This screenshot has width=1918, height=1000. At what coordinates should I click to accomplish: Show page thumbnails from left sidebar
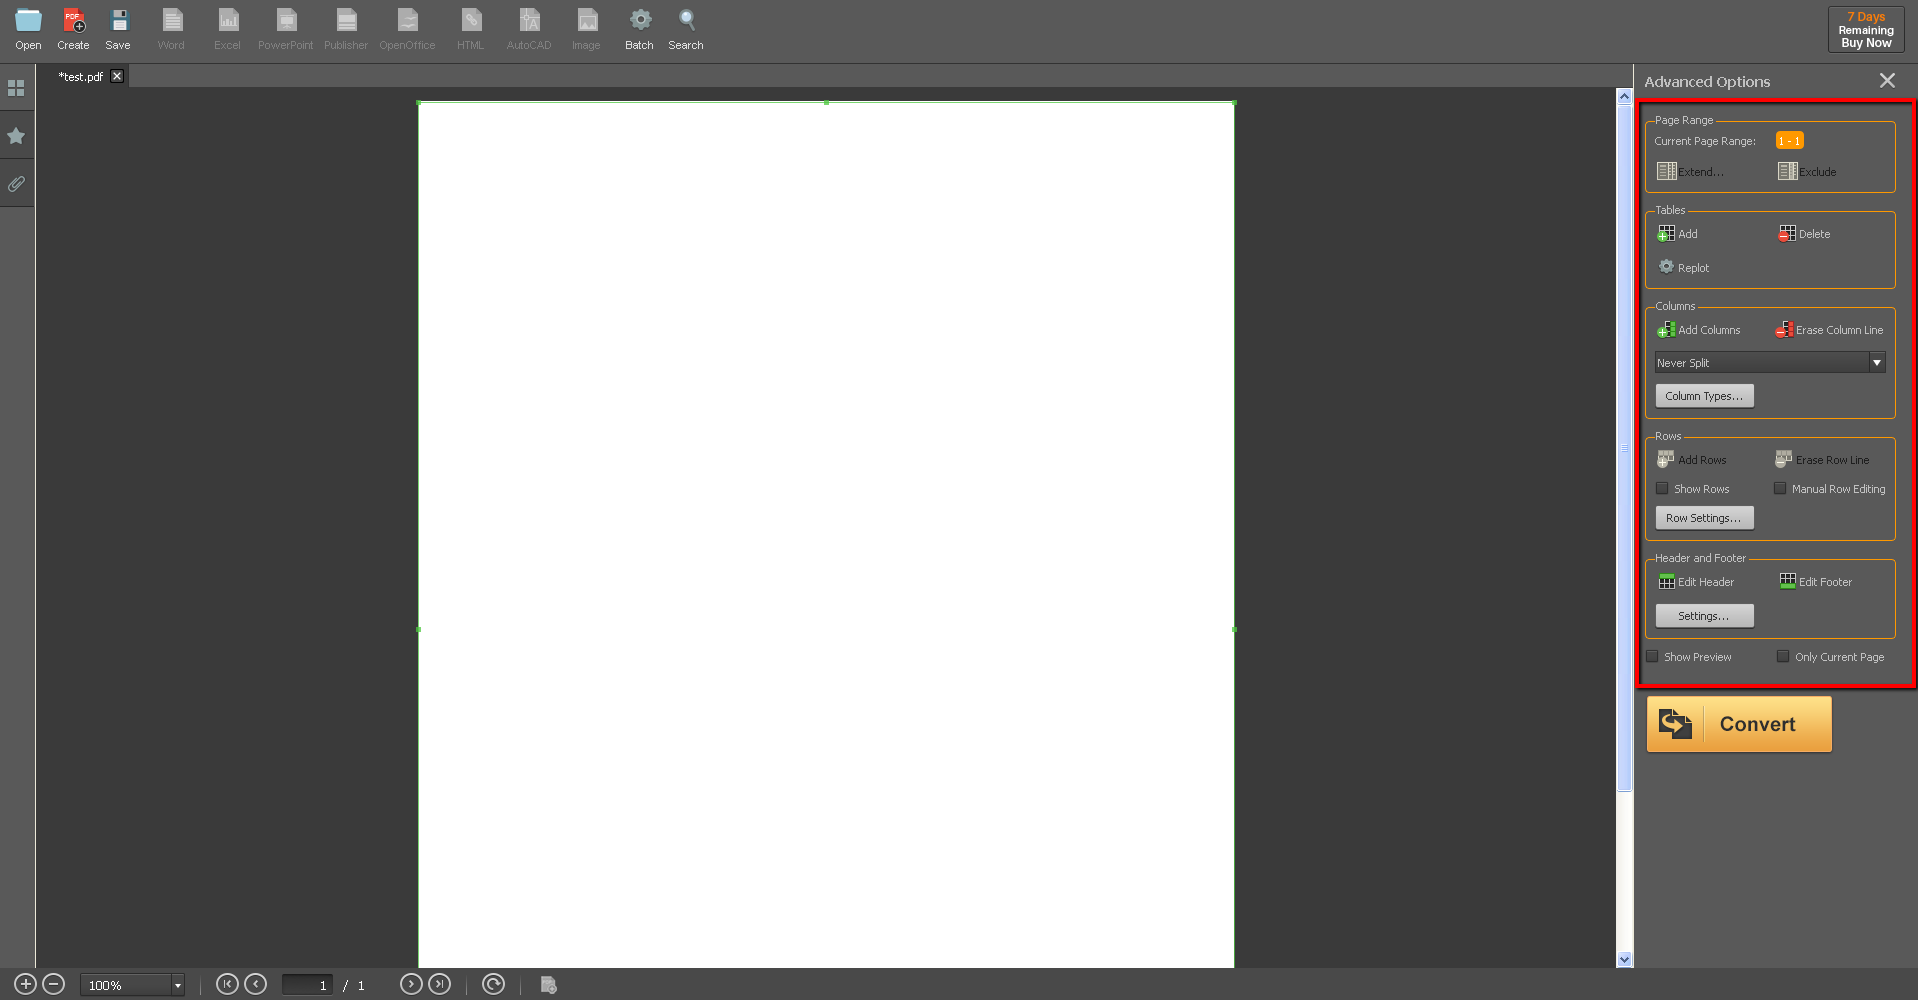click(x=16, y=88)
